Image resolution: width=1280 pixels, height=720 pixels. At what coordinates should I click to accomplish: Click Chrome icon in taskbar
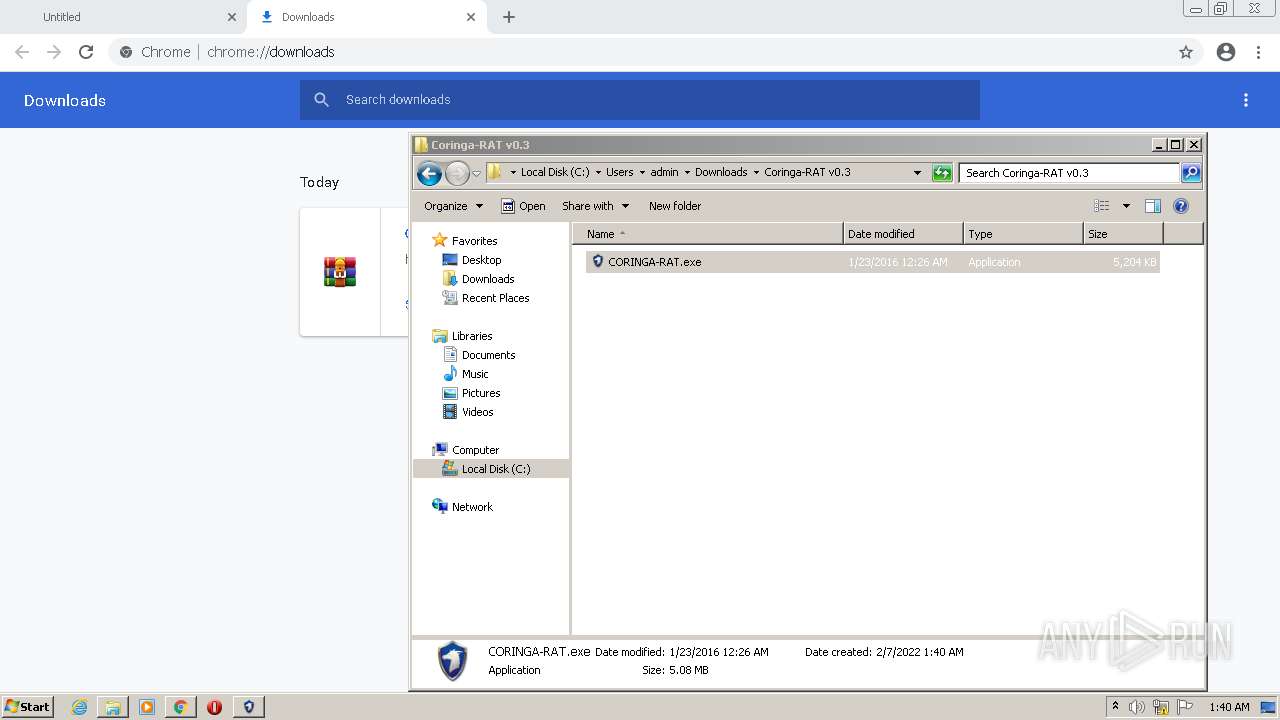[x=180, y=707]
